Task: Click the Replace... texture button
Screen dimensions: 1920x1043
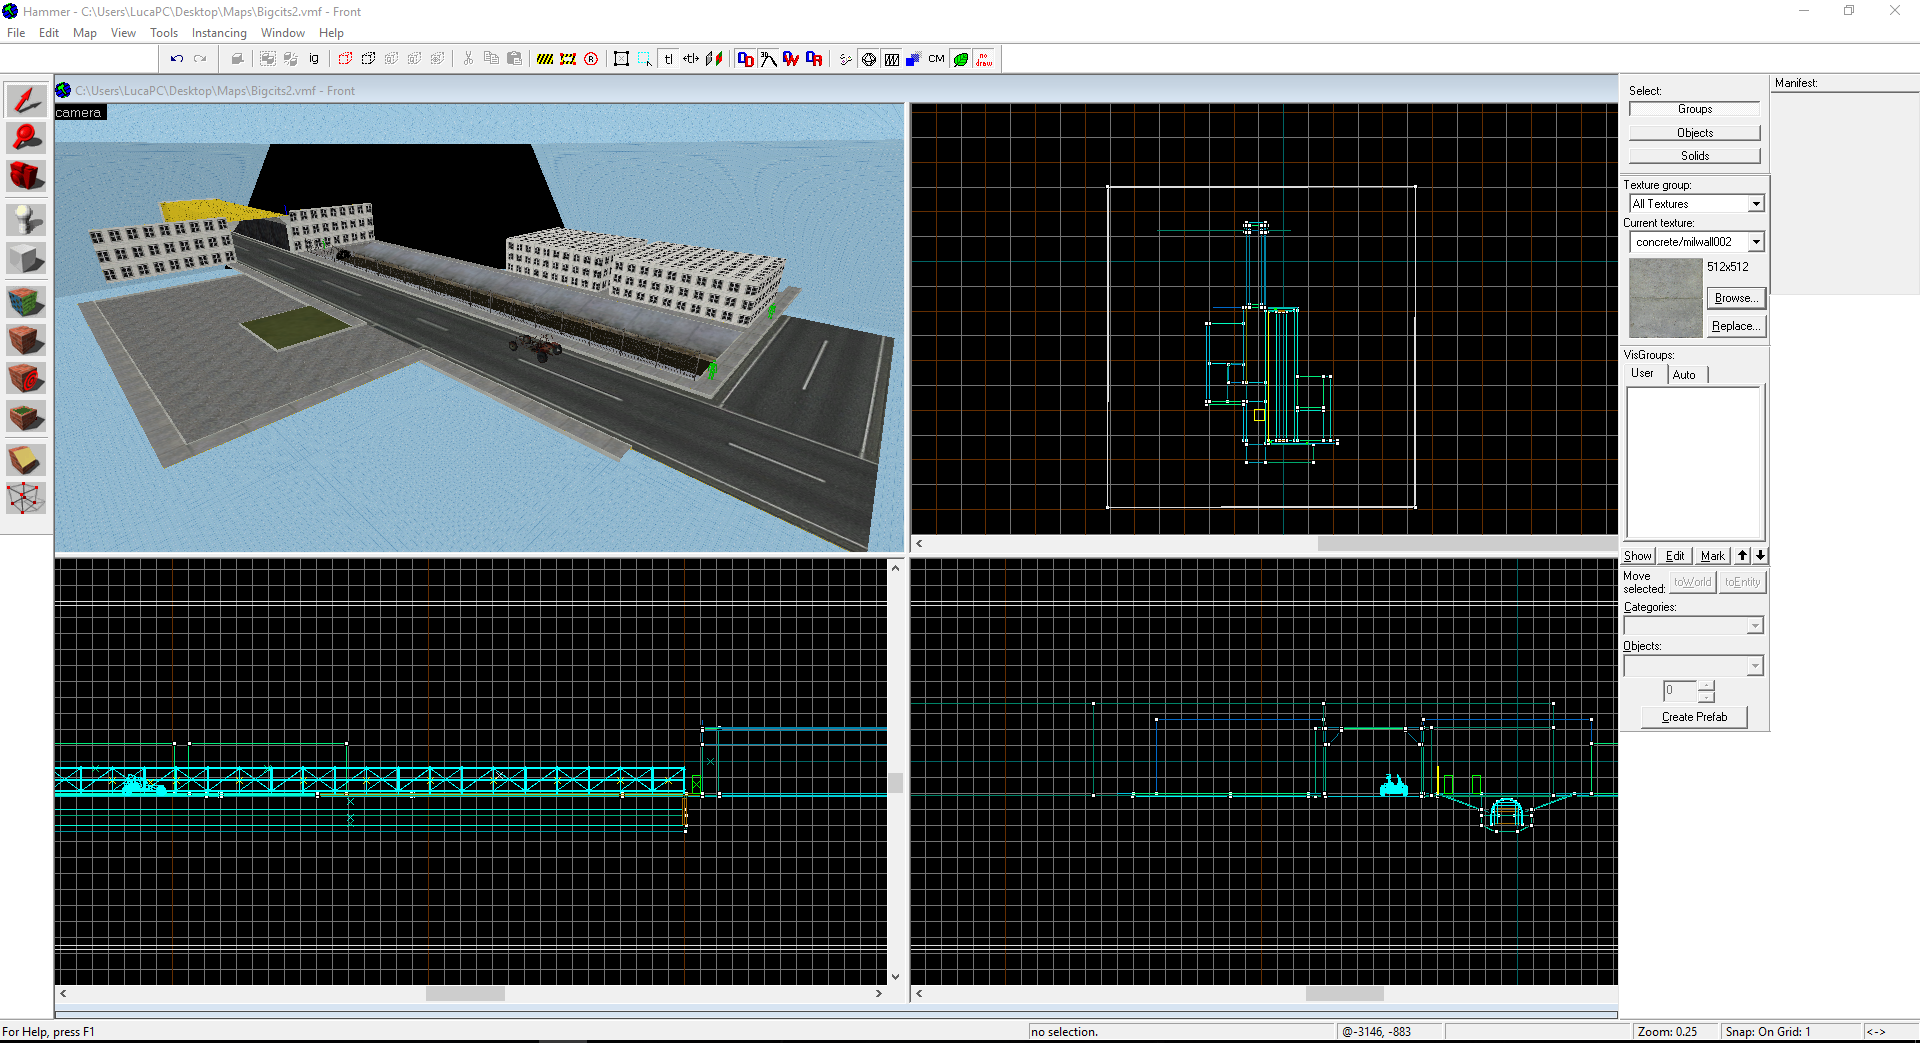Action: point(1736,326)
